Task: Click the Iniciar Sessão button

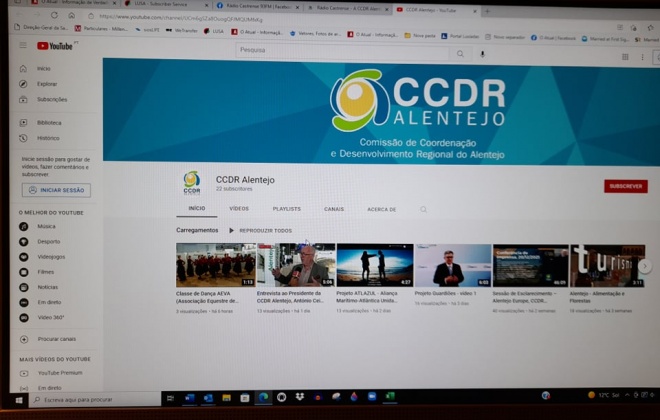Action: tap(56, 190)
